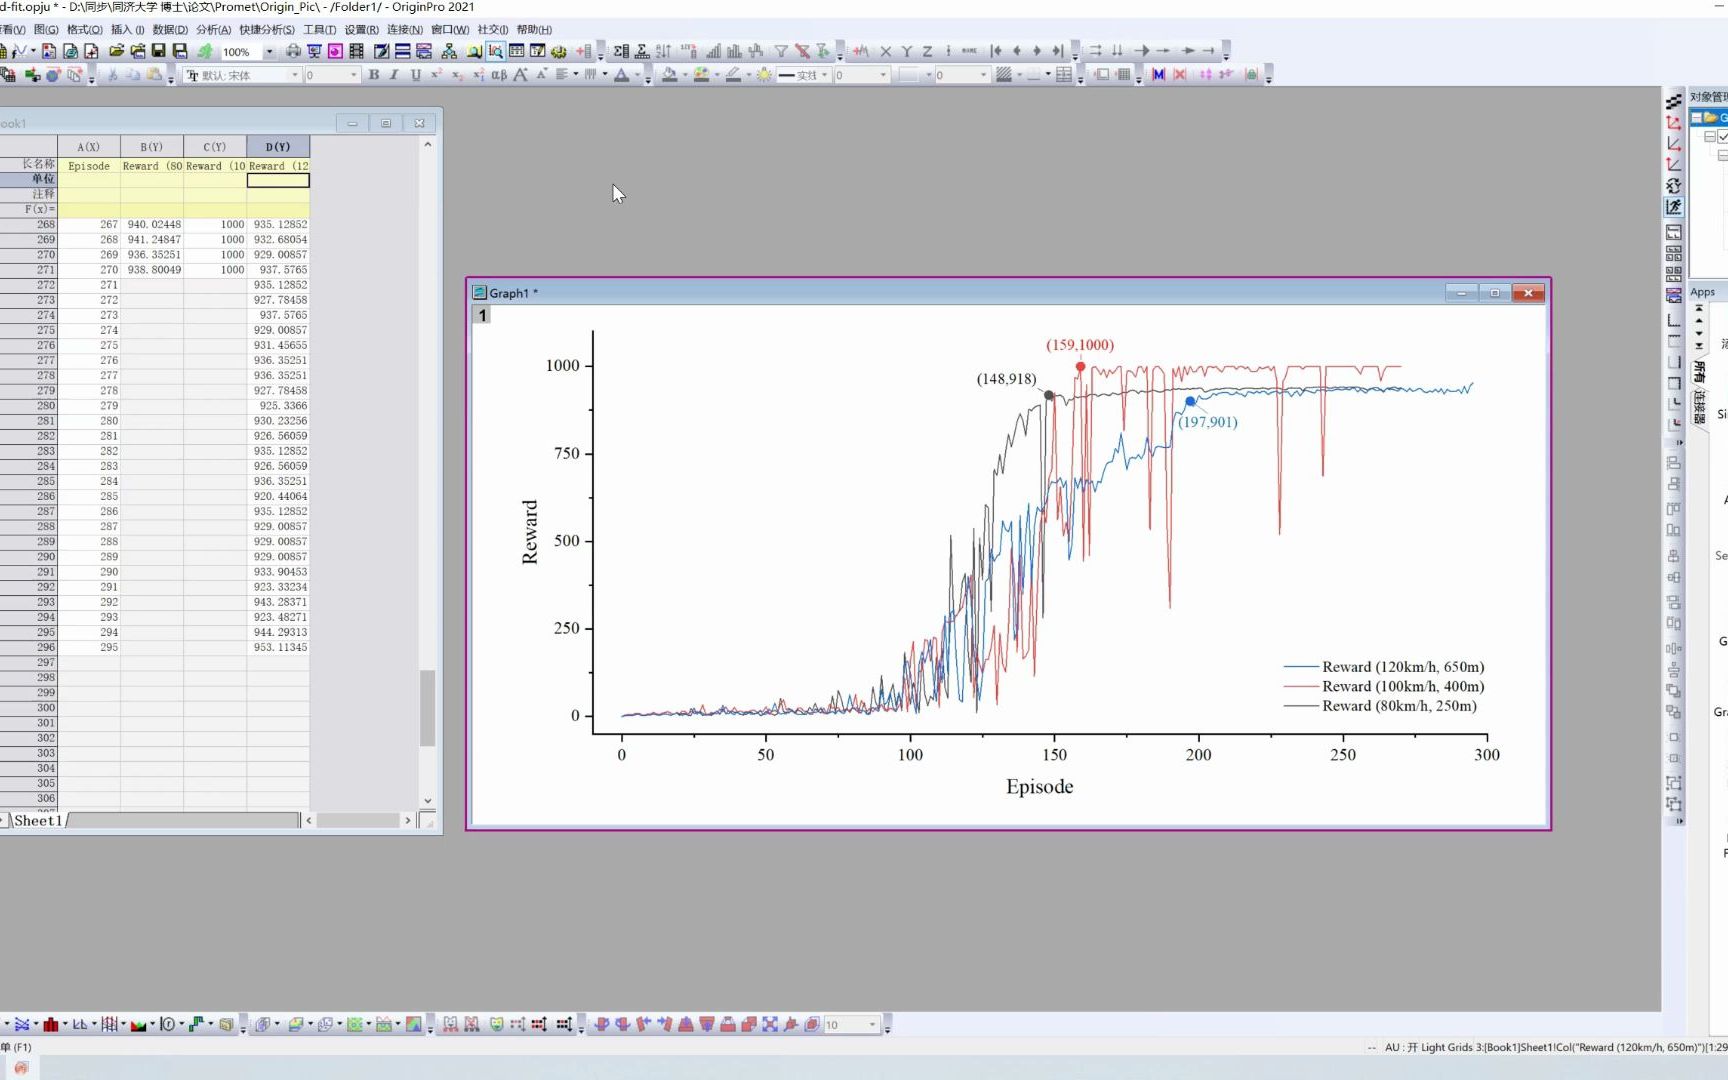Select the Sheet1 worksheet tab
The image size is (1728, 1080).
38,821
